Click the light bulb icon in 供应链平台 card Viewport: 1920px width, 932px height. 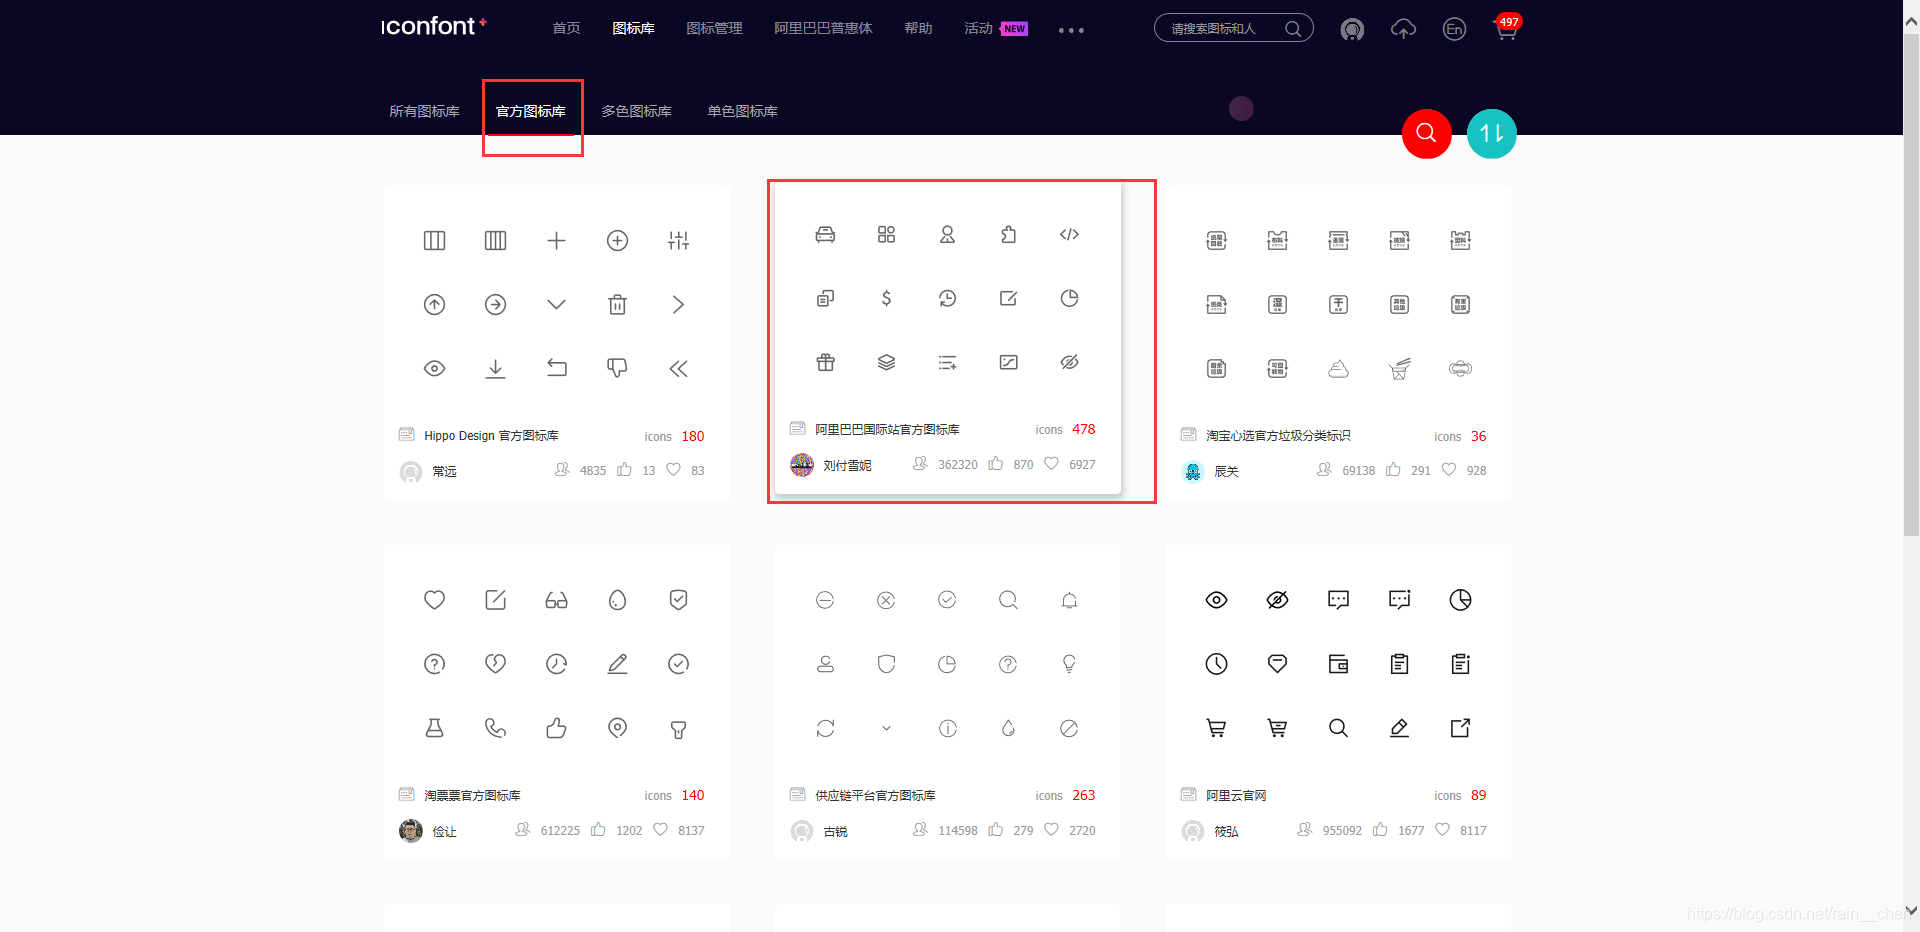tap(1069, 664)
